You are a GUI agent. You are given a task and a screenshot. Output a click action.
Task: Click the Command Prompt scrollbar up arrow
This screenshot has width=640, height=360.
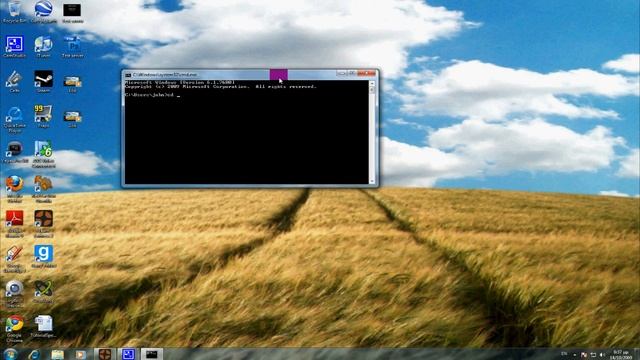click(372, 83)
